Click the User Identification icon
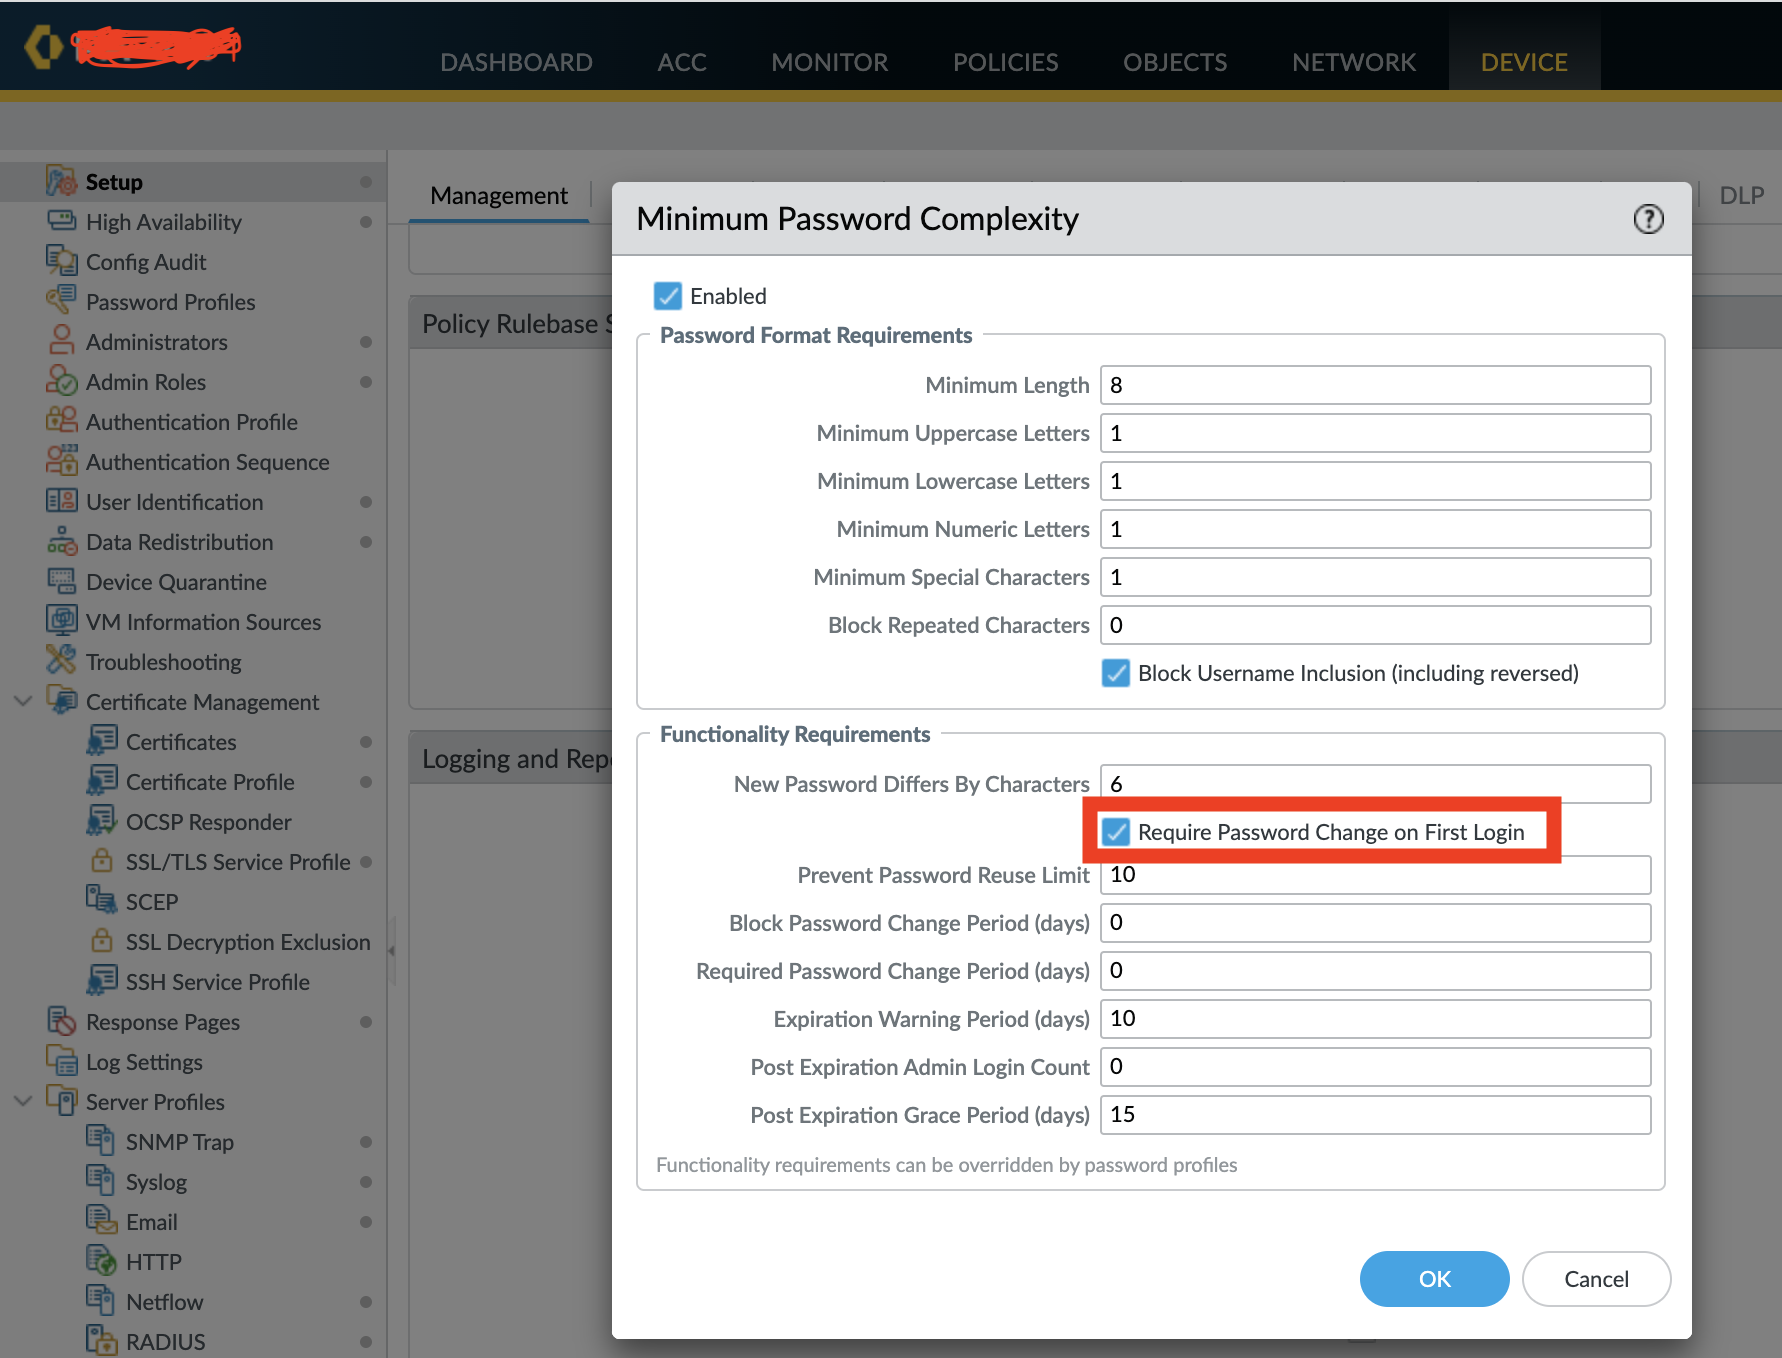 click(61, 500)
